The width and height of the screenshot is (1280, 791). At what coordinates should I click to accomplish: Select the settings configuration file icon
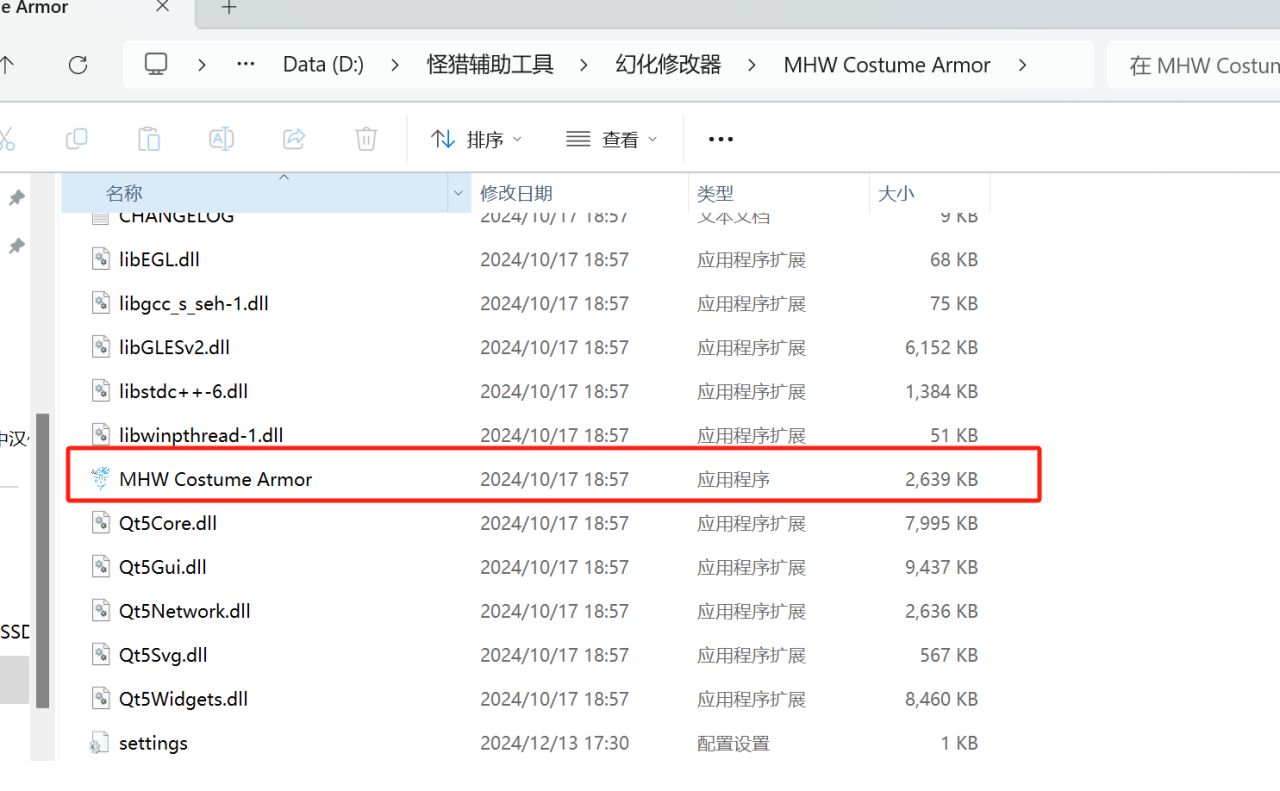point(98,743)
